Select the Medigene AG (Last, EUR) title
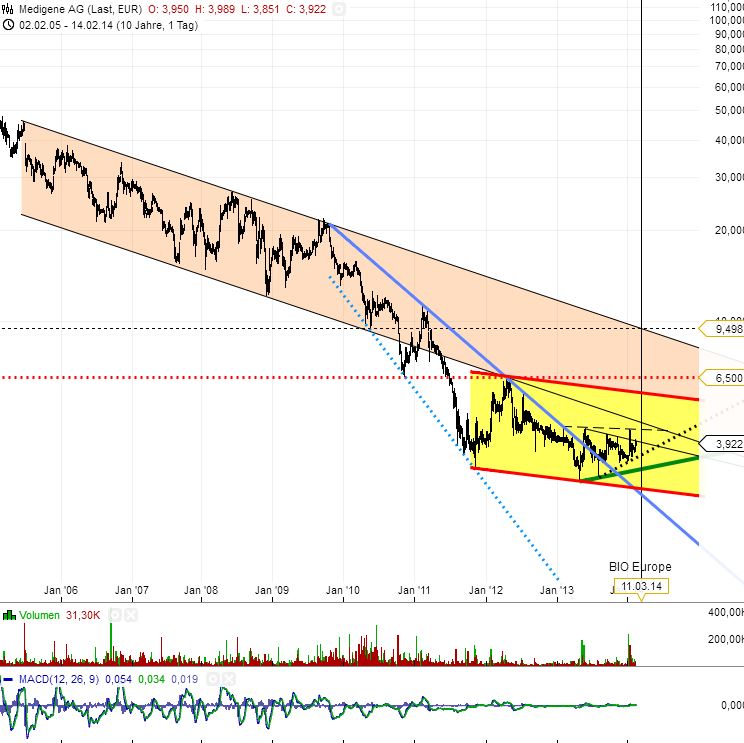The image size is (744, 743). coord(80,9)
